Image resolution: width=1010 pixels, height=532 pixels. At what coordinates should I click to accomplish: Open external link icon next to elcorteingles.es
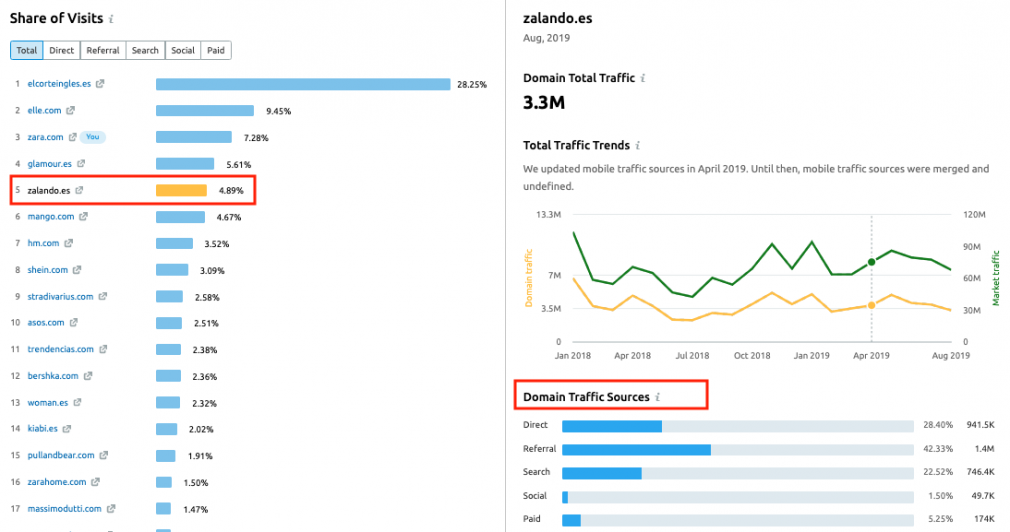pyautogui.click(x=100, y=84)
